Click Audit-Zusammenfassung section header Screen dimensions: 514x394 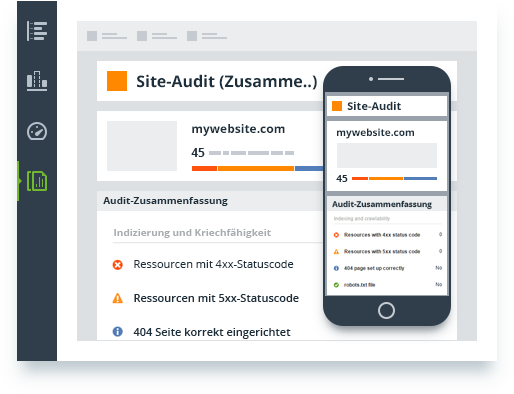pos(165,201)
